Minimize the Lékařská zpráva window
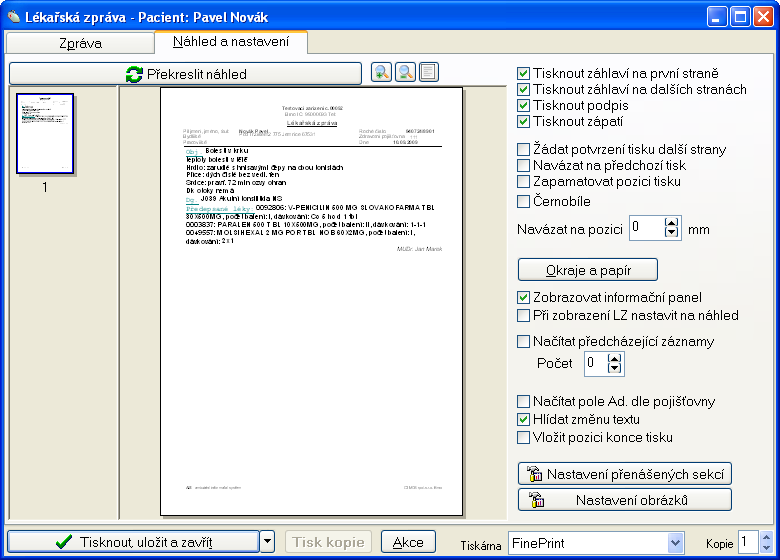780x560 pixels. click(x=716, y=17)
